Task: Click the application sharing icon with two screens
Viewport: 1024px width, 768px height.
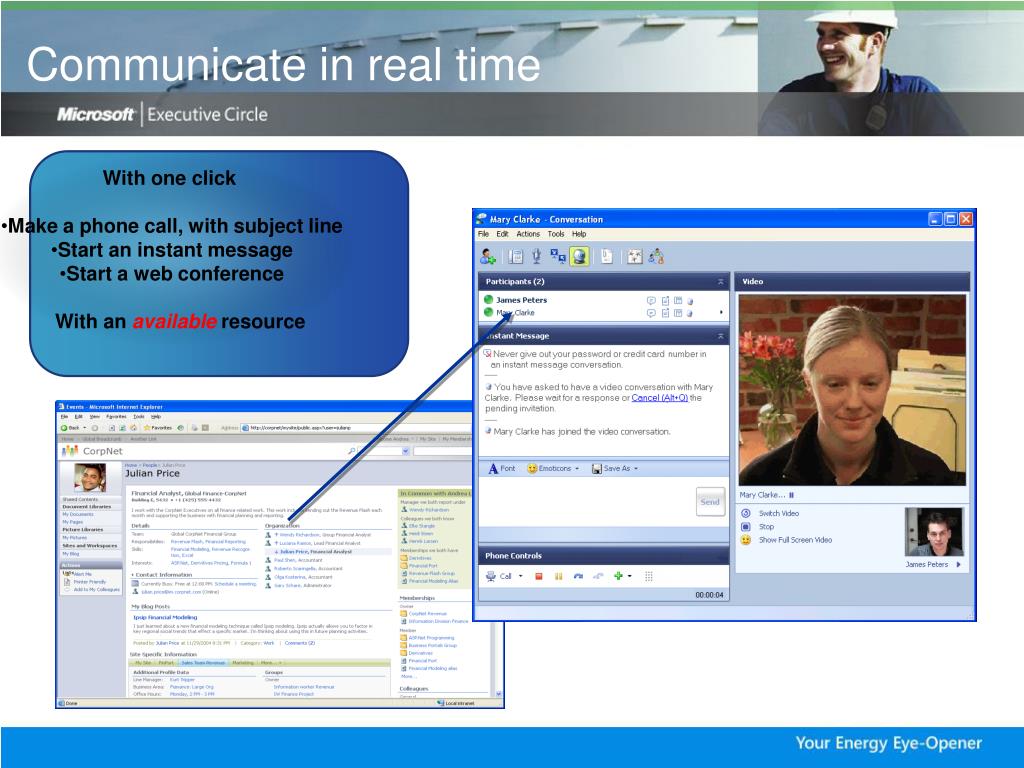Action: [x=558, y=256]
